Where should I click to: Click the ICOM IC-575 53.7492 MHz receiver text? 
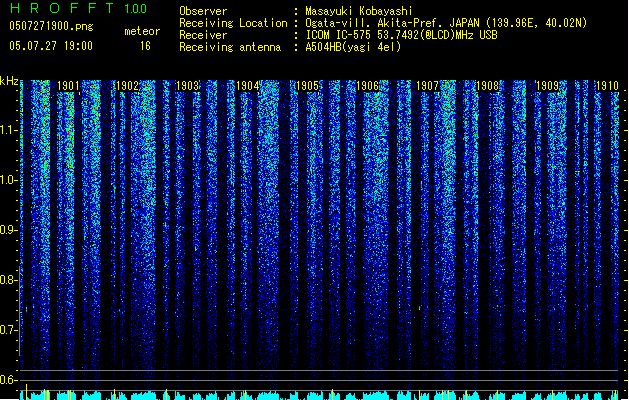click(402, 35)
